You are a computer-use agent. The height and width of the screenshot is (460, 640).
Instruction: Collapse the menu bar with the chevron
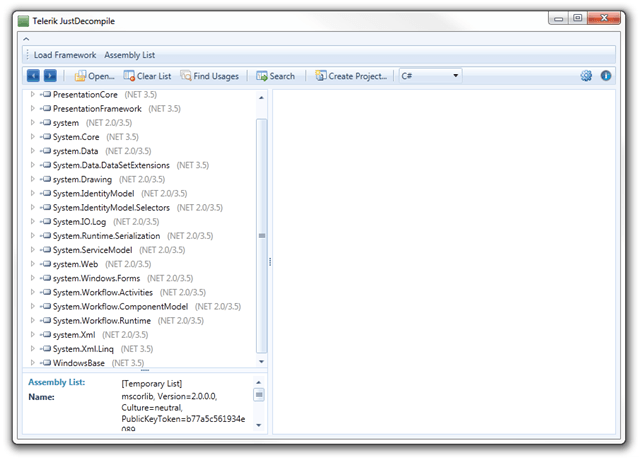(26, 39)
